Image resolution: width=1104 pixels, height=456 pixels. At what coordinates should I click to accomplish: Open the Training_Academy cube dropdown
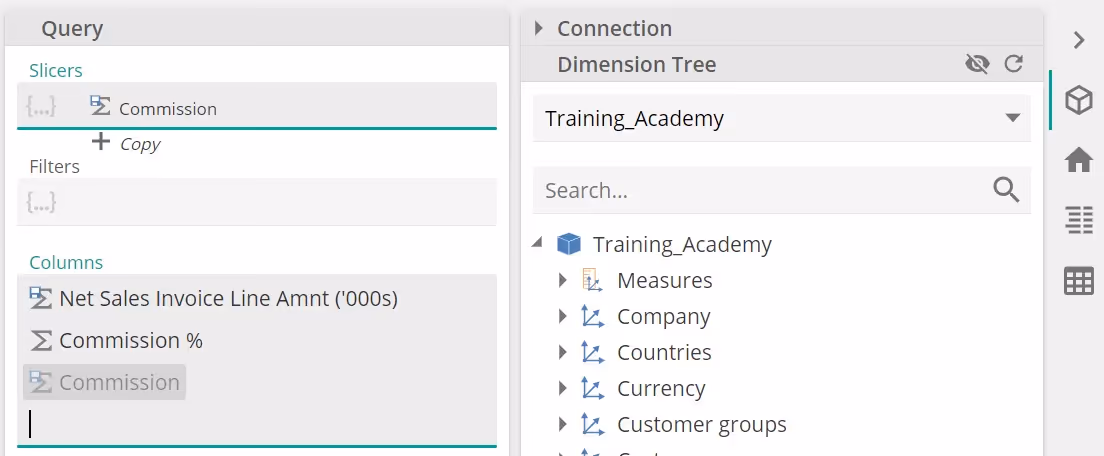[1010, 119]
